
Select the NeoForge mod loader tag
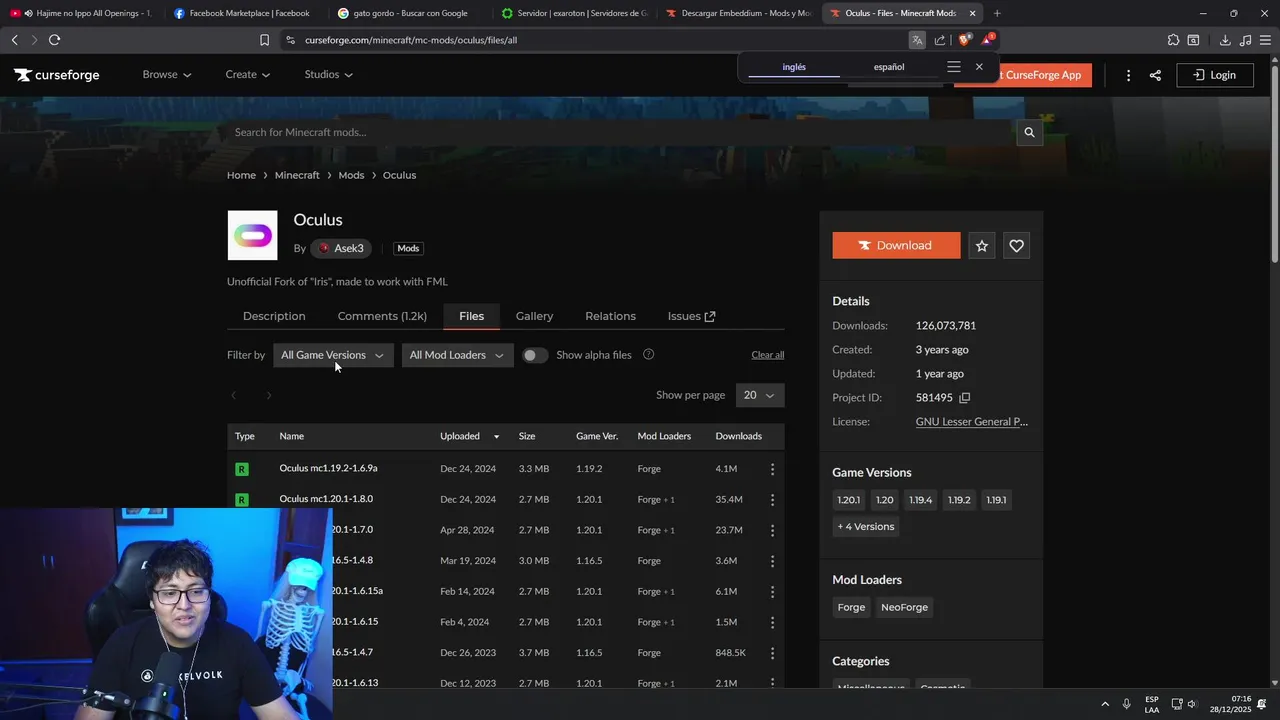tap(904, 608)
